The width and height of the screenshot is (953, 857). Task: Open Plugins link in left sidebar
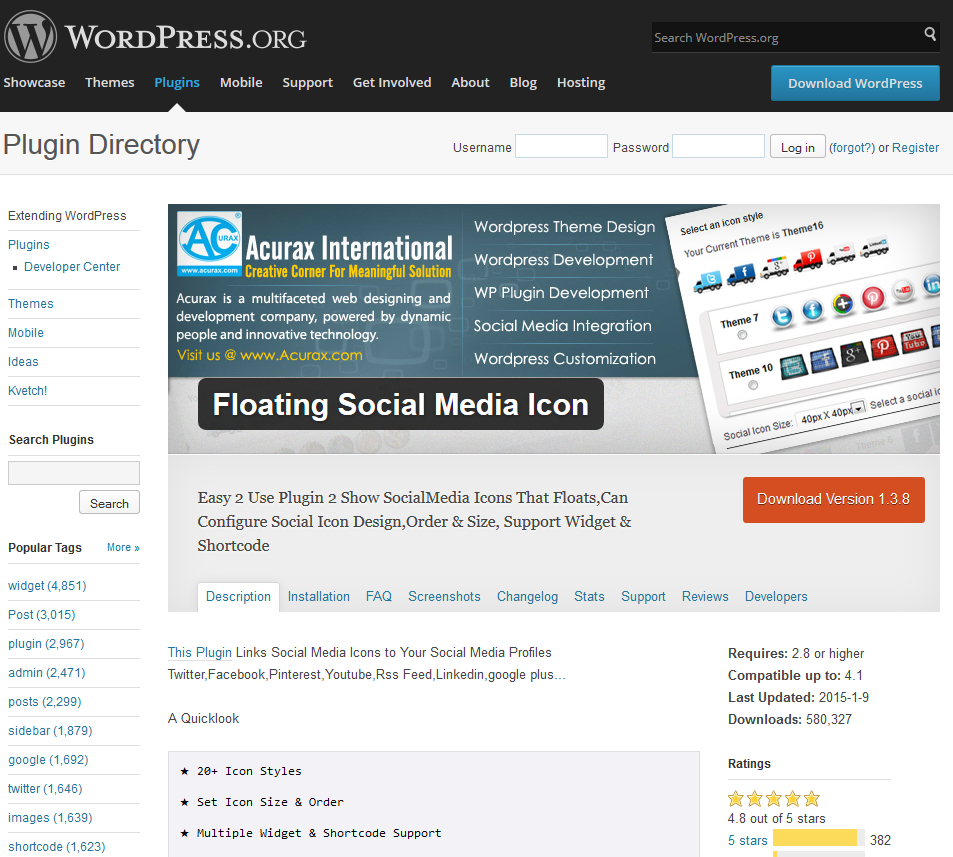(x=29, y=245)
